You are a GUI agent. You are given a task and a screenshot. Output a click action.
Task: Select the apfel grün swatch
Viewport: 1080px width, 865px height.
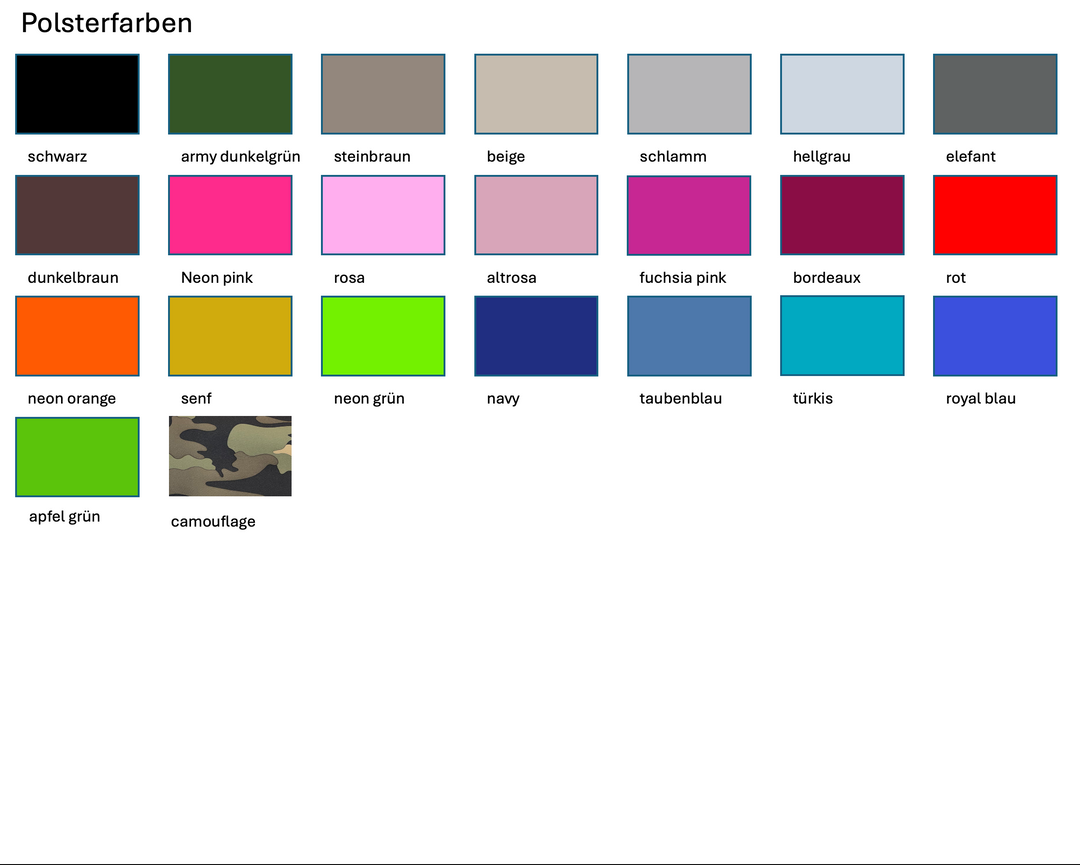[77, 457]
